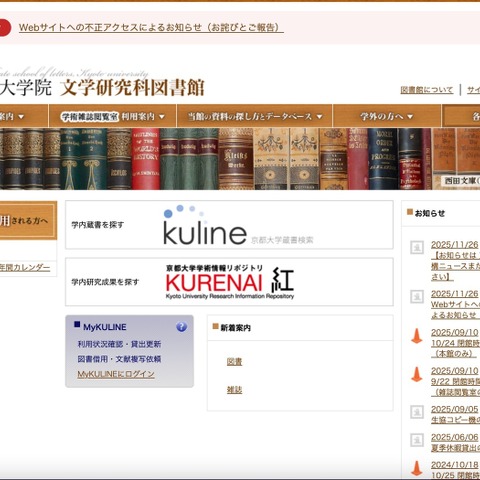Click the MyKULINE heading

pos(105,327)
